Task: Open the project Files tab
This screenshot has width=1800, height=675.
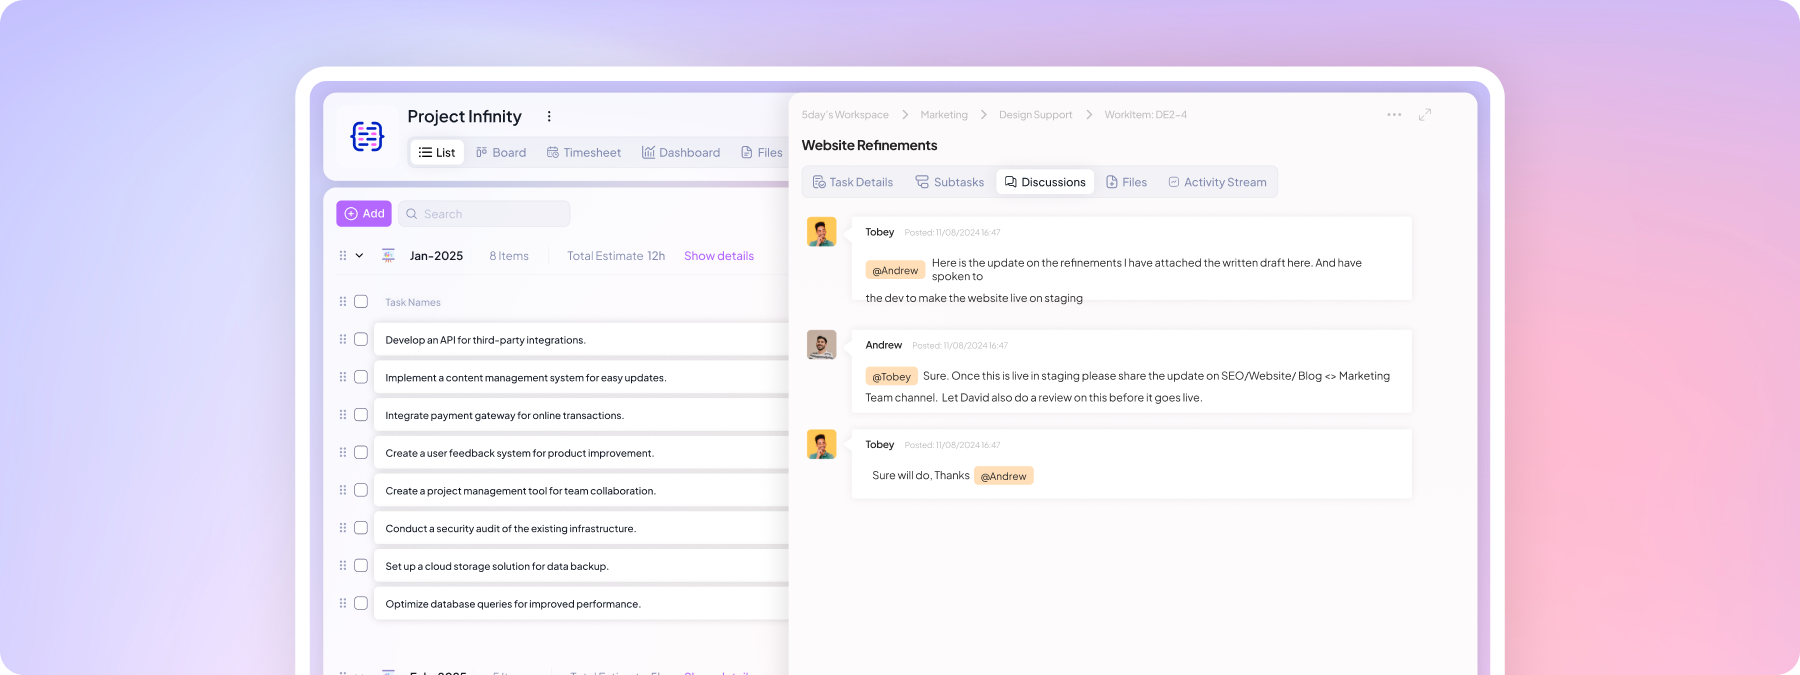Action: point(761,153)
